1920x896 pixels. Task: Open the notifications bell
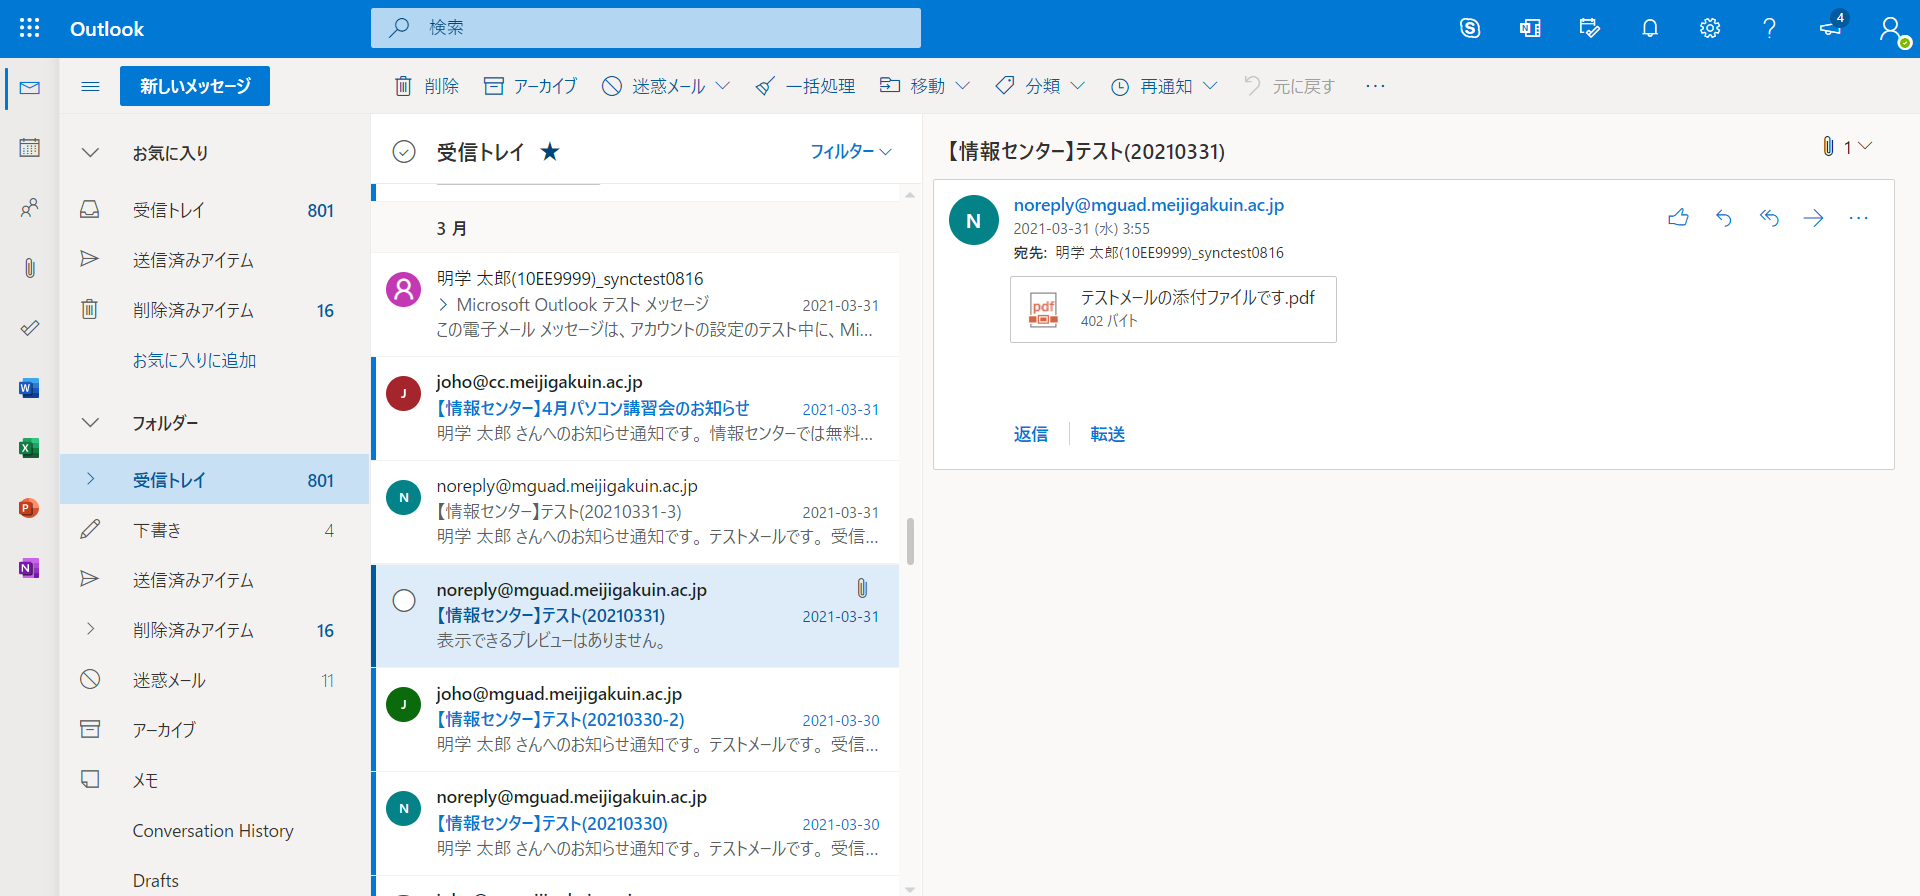coord(1650,28)
